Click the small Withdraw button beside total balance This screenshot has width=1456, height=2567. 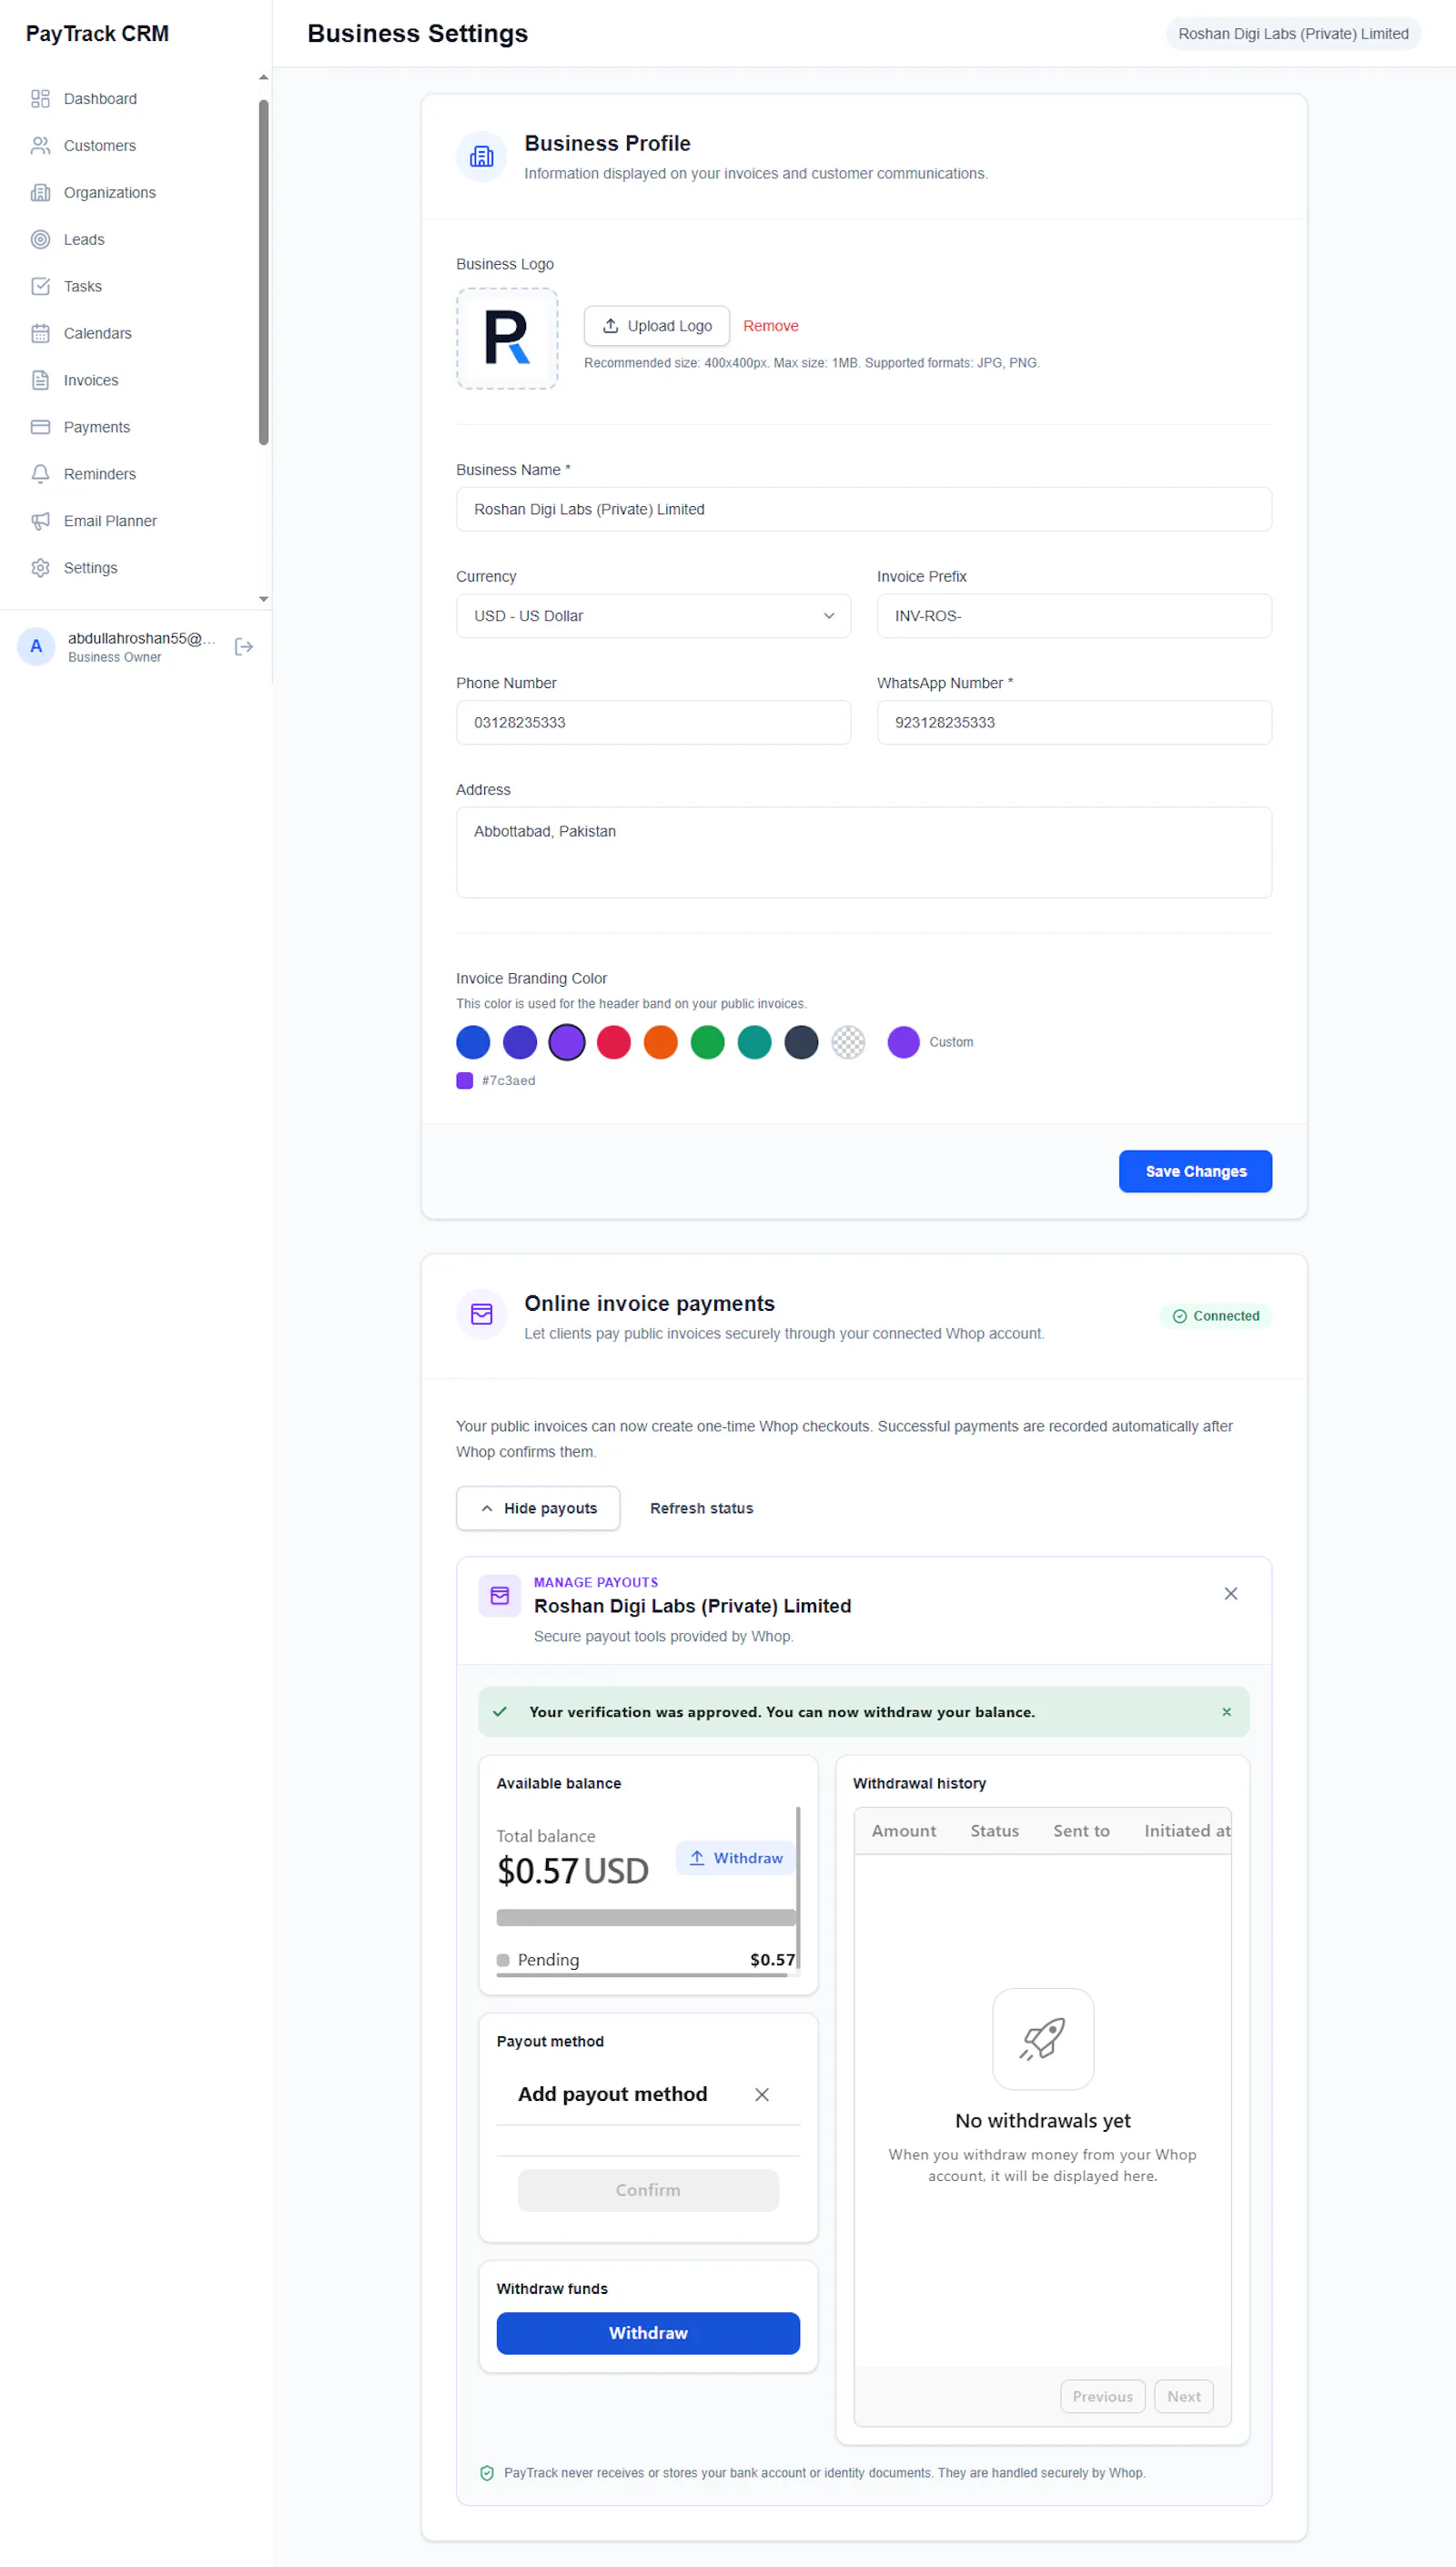coord(736,1858)
